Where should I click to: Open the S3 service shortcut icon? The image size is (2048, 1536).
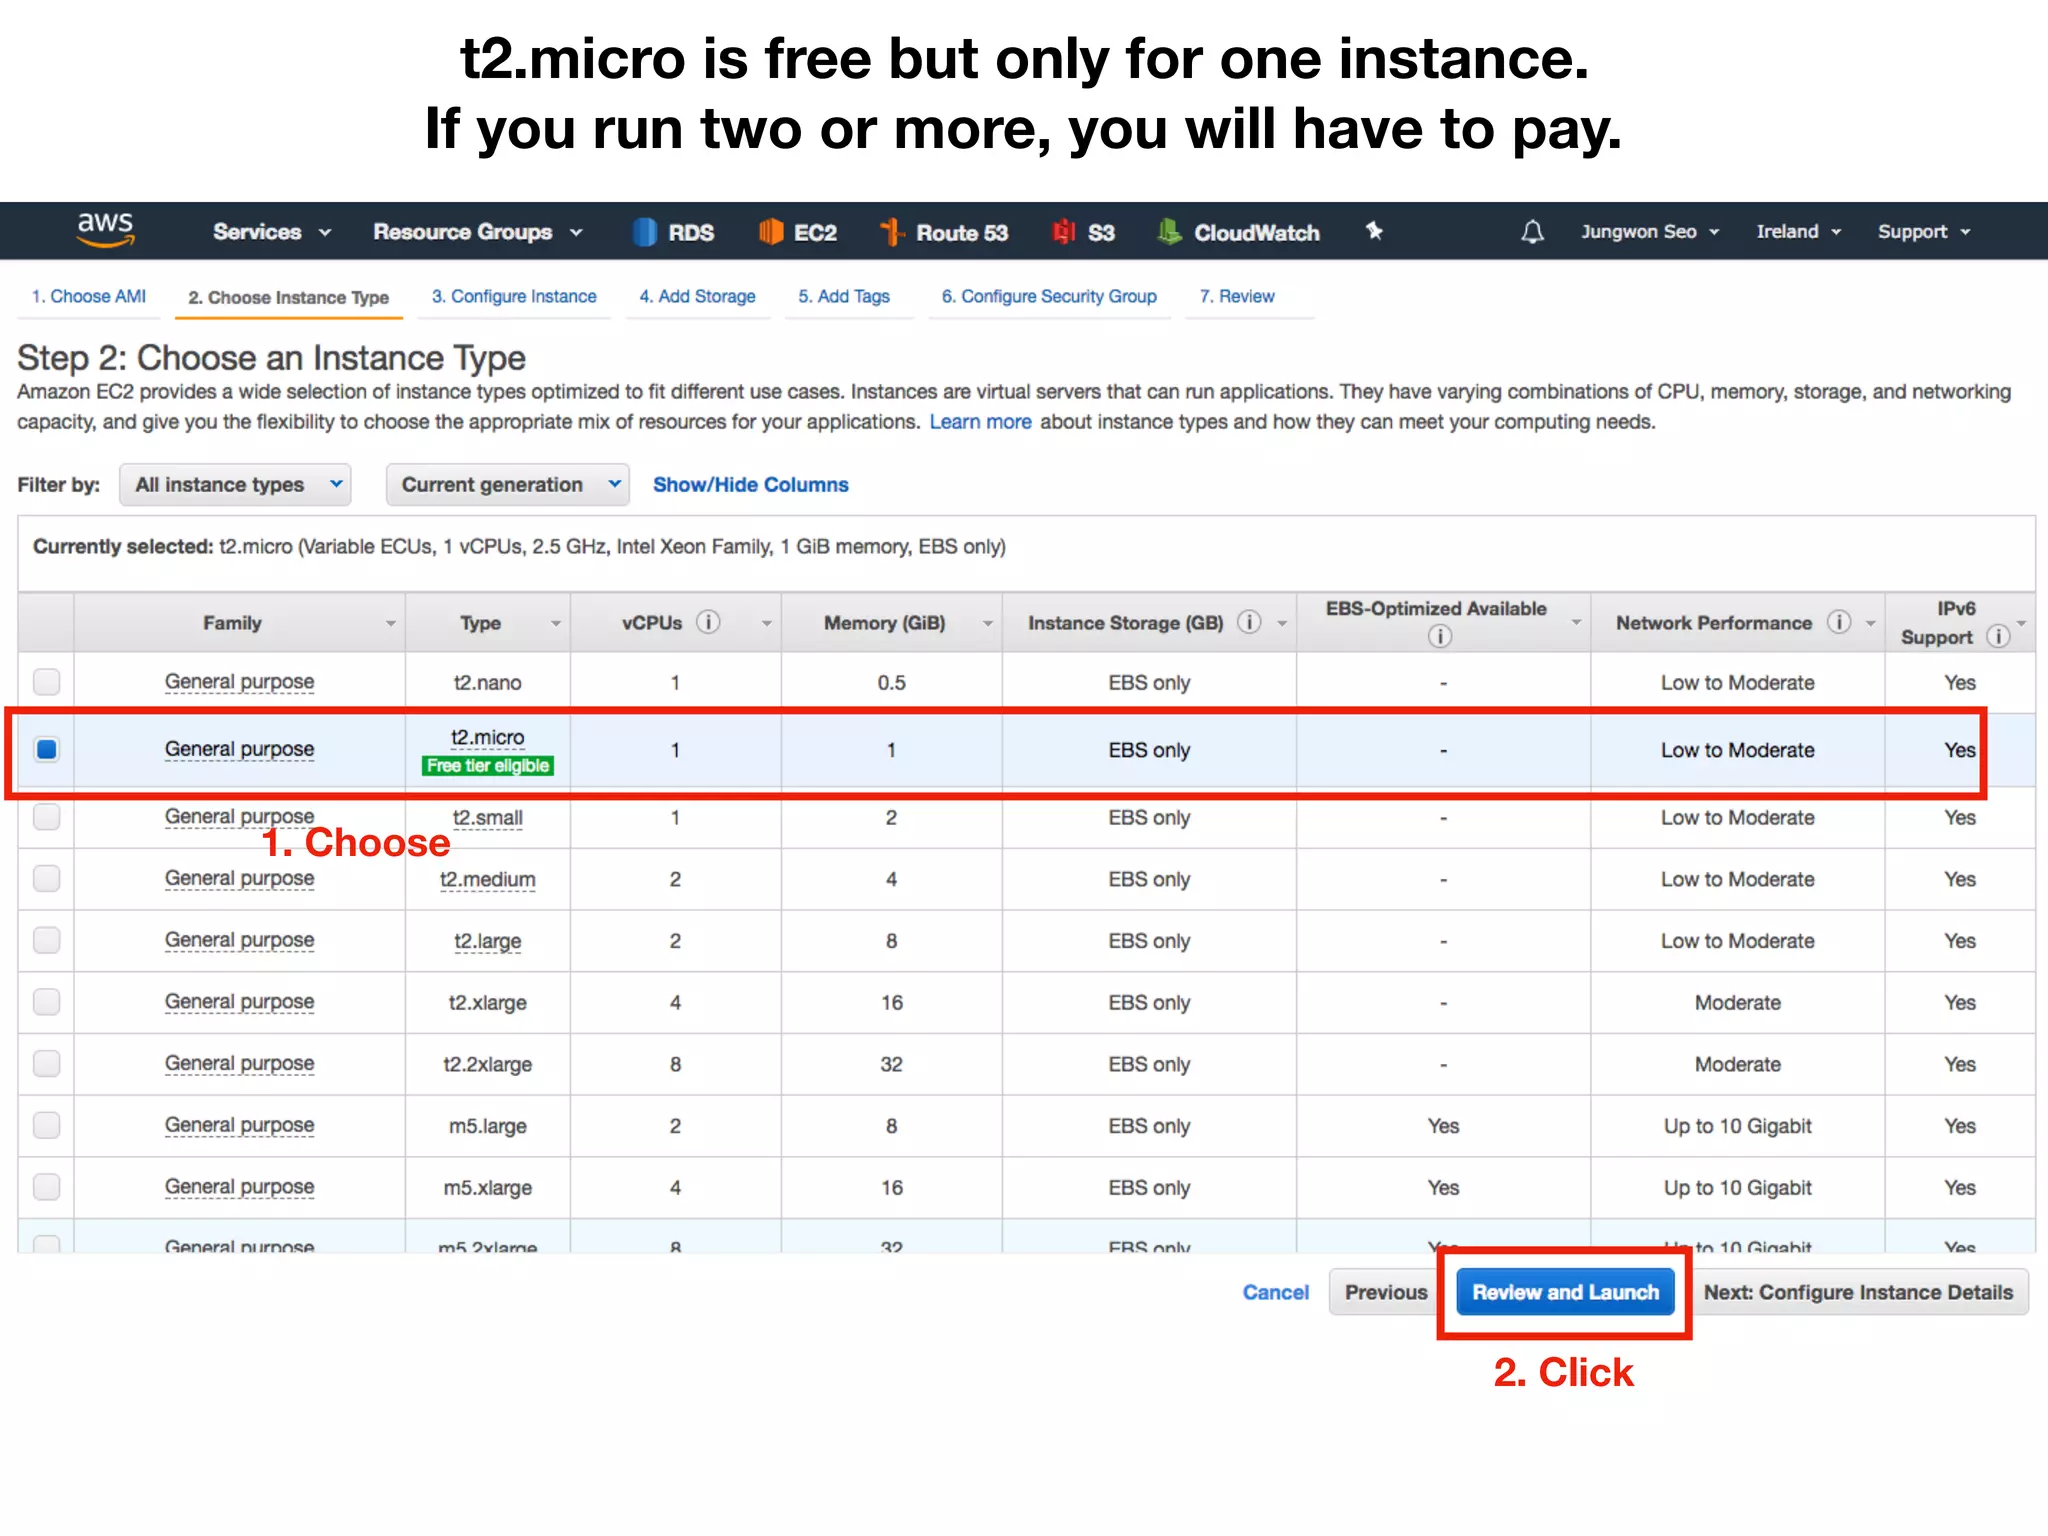1064,232
